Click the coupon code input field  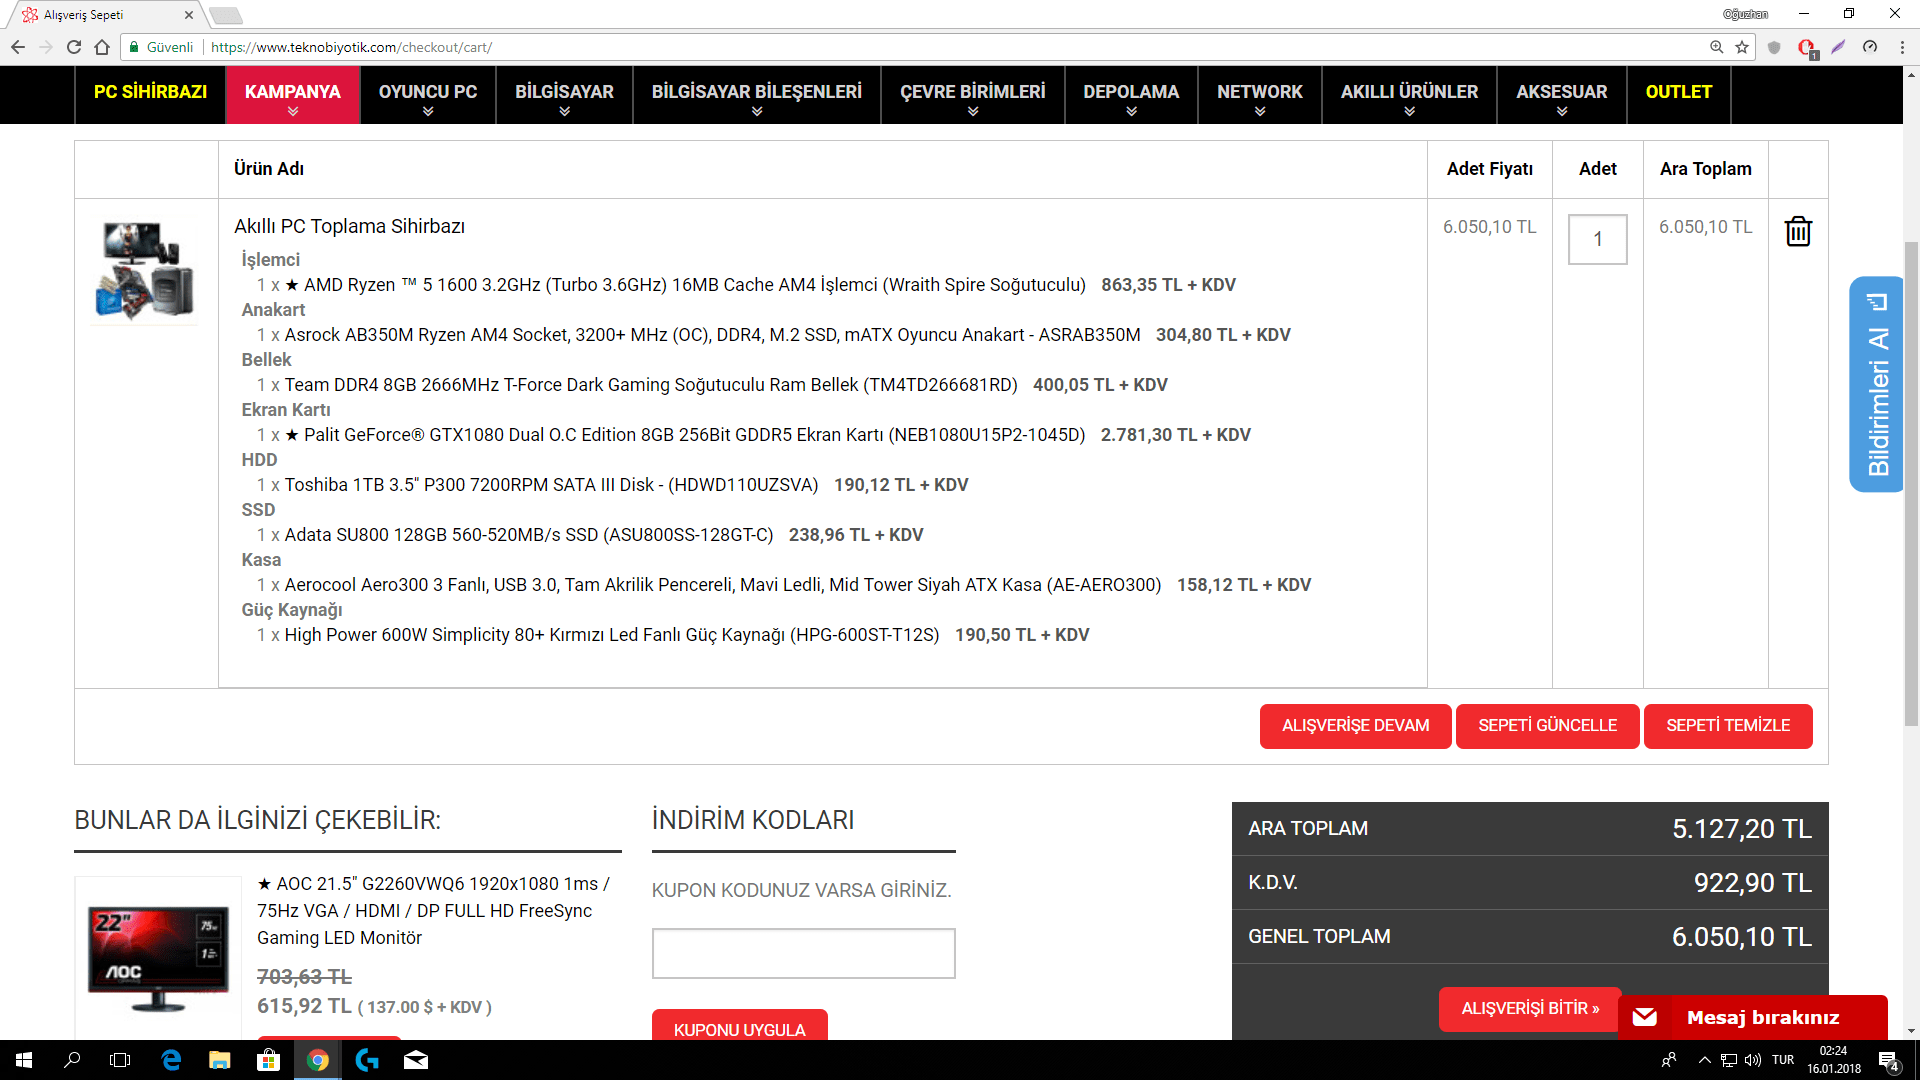click(x=803, y=953)
